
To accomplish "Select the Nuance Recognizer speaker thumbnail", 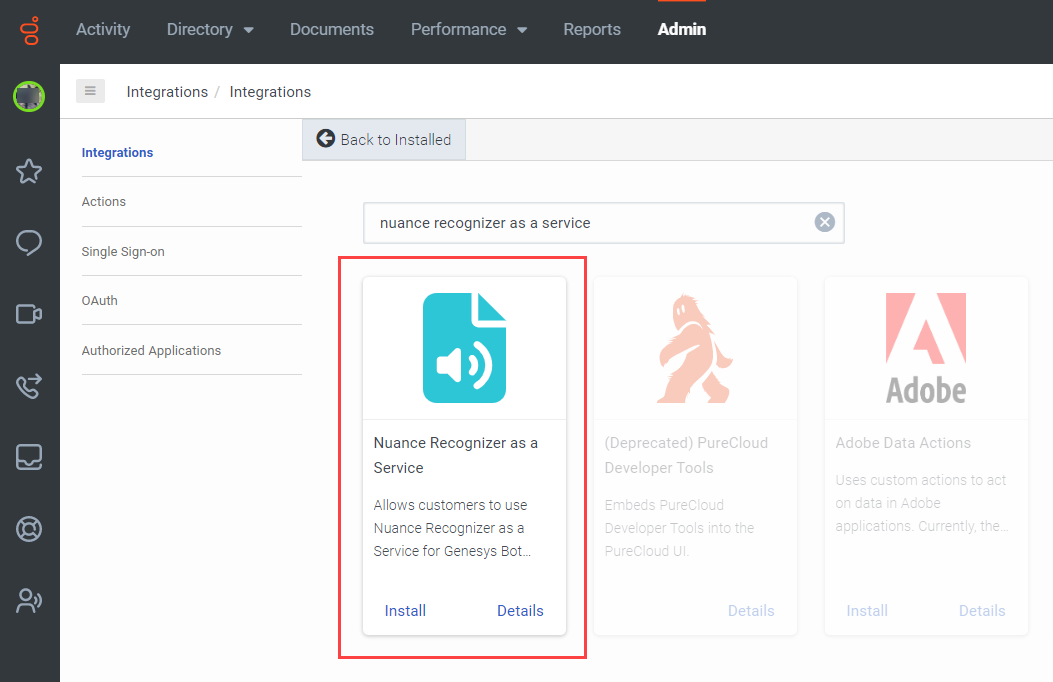I will point(464,348).
